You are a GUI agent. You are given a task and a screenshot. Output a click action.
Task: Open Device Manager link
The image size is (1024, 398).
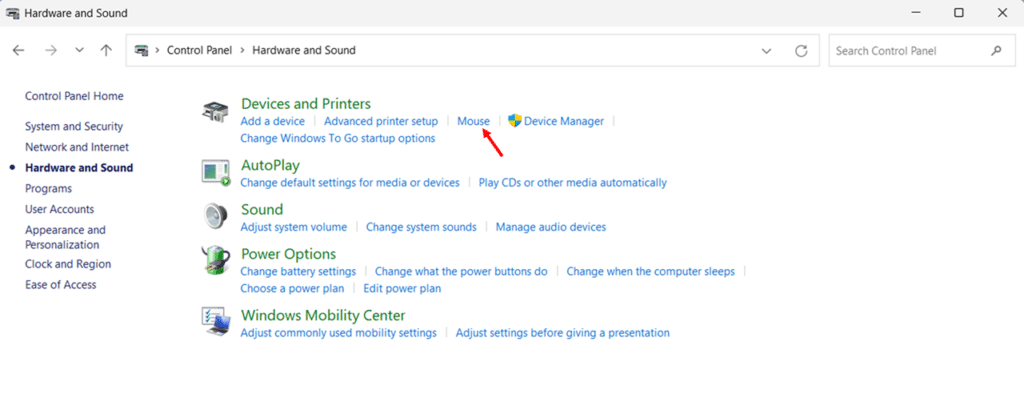click(564, 121)
